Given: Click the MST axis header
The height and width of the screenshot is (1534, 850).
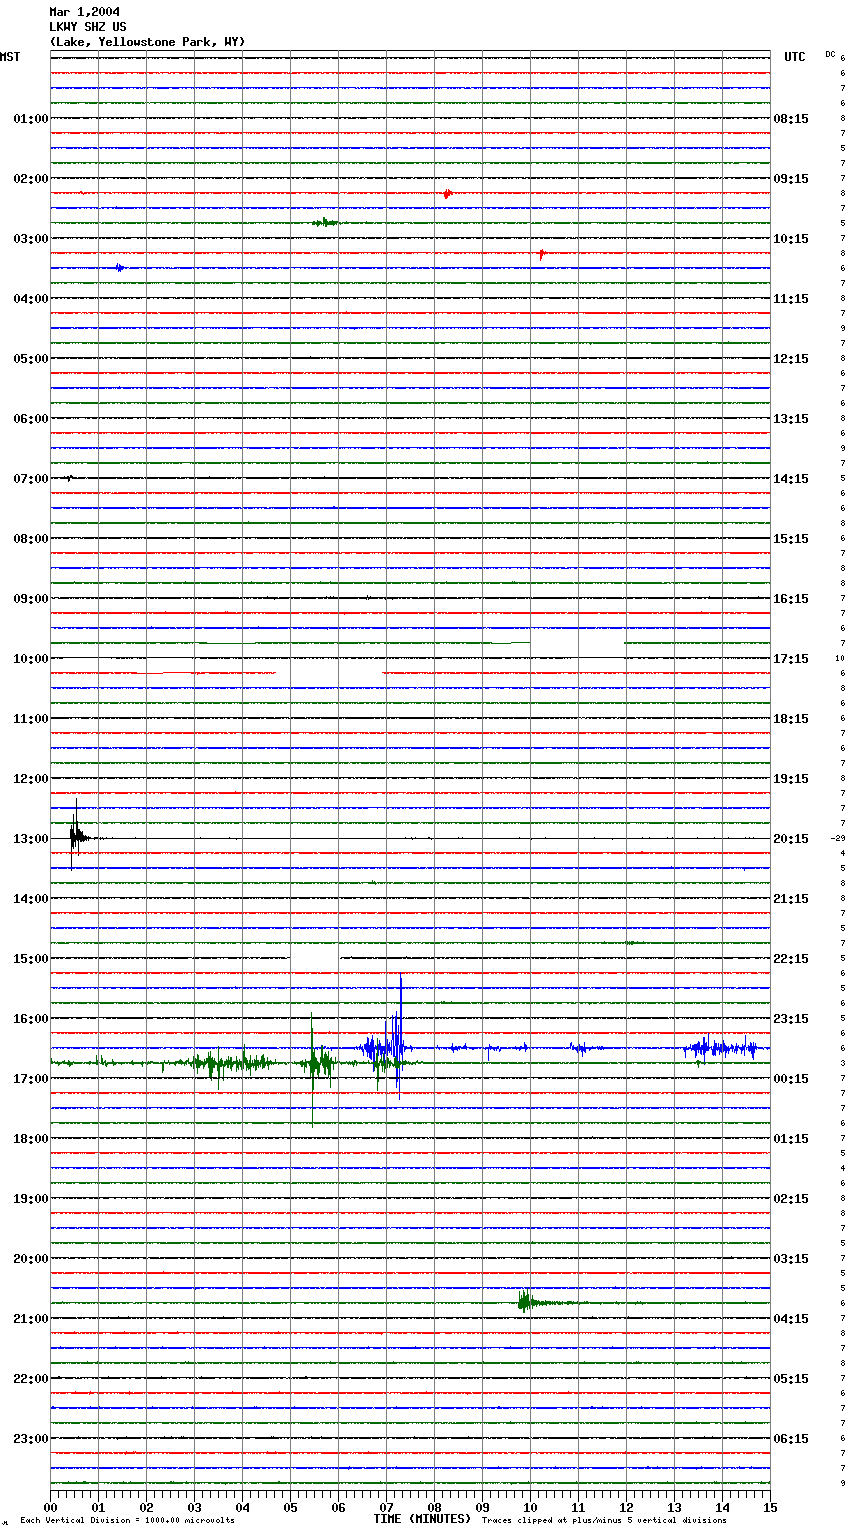Looking at the screenshot, I should click(x=10, y=57).
